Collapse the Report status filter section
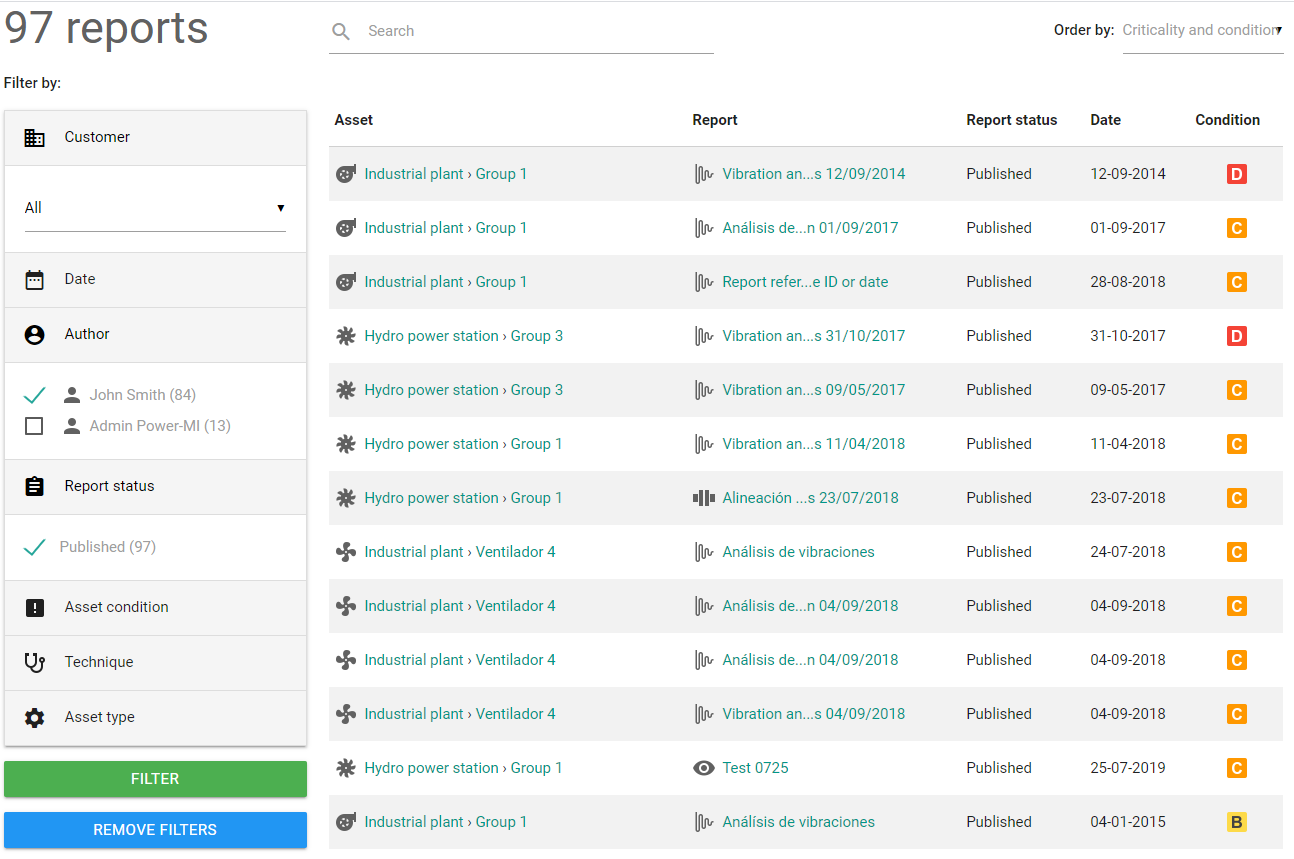This screenshot has height=859, width=1294. (x=155, y=487)
